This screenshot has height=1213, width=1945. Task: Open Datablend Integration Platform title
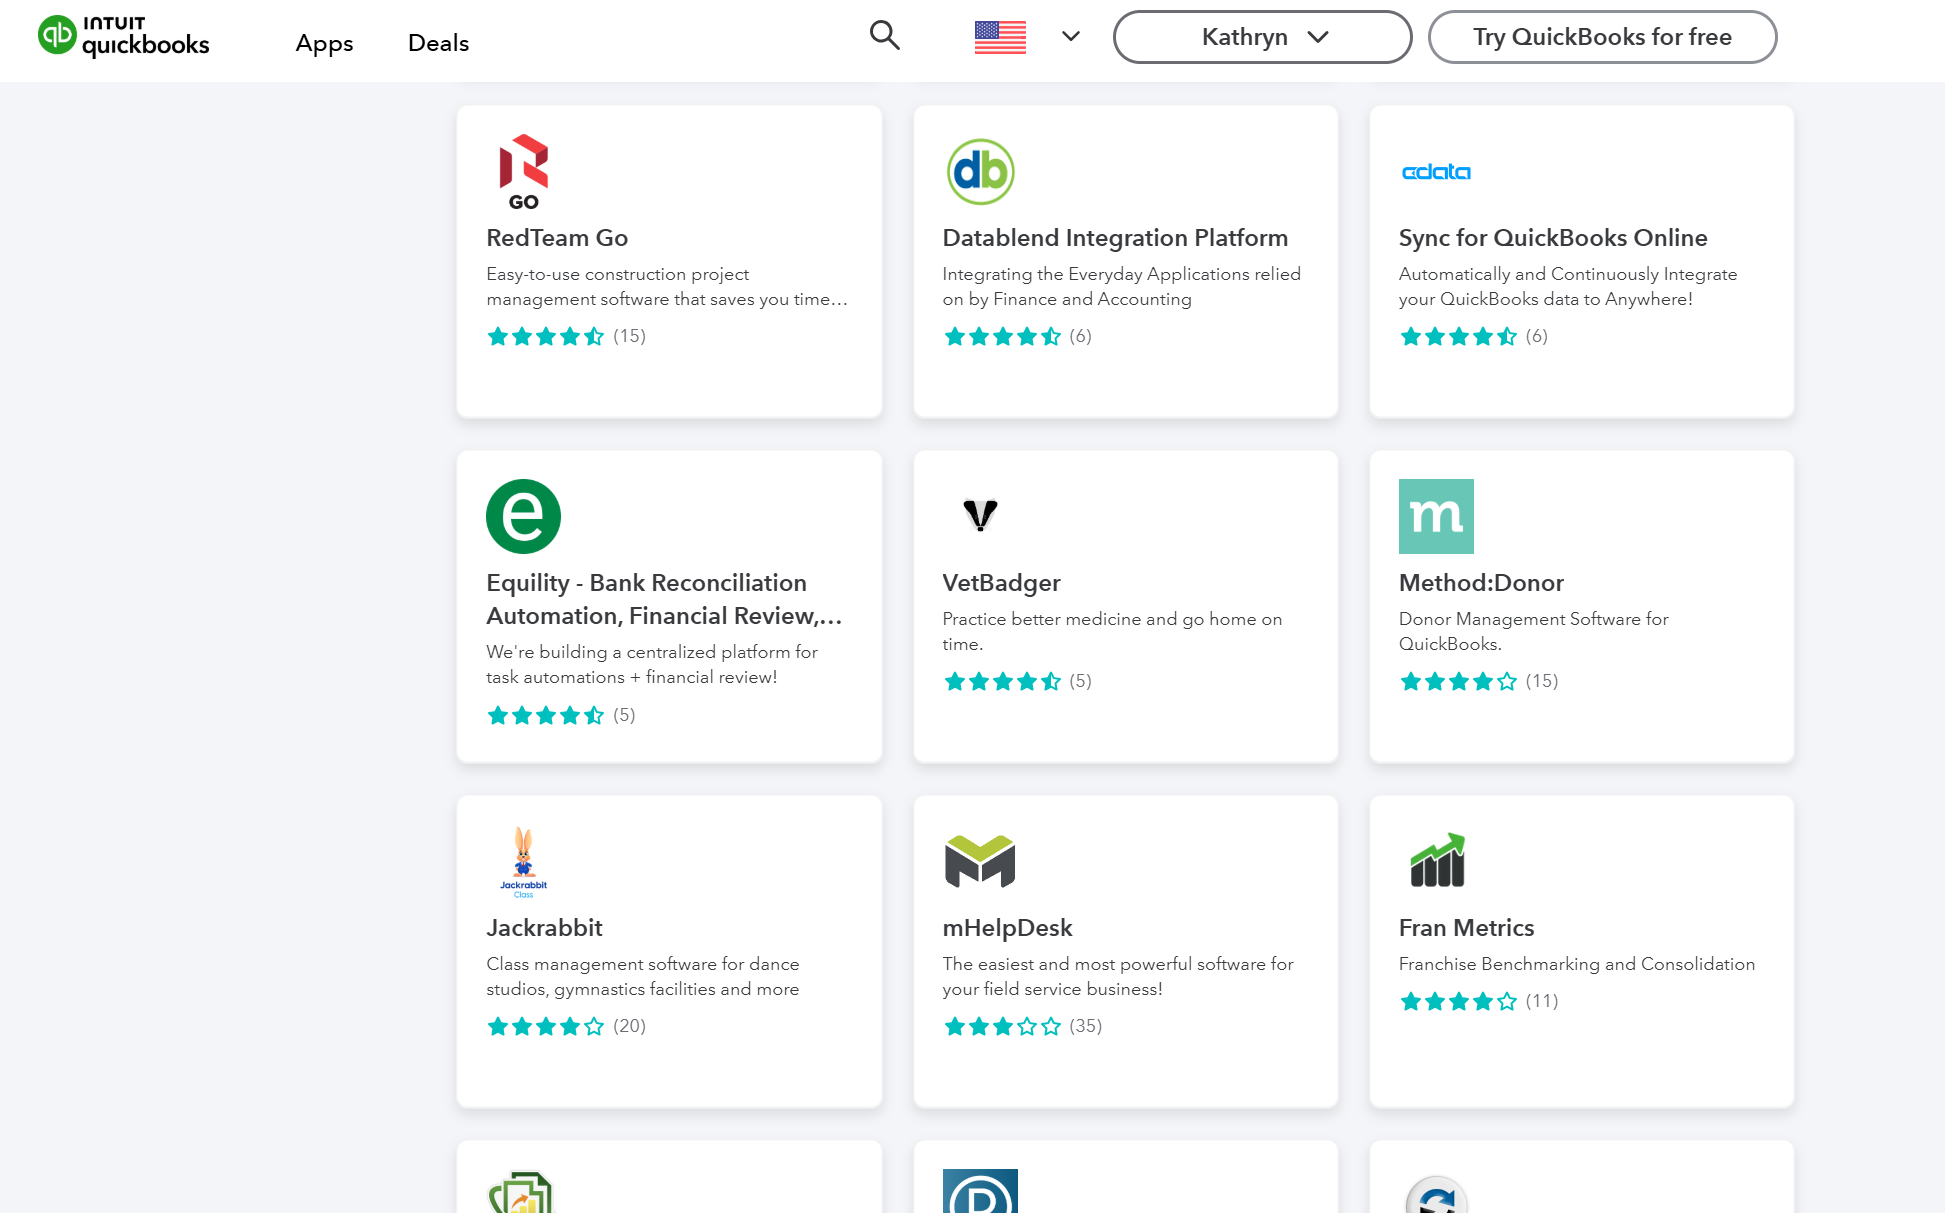[x=1115, y=238]
